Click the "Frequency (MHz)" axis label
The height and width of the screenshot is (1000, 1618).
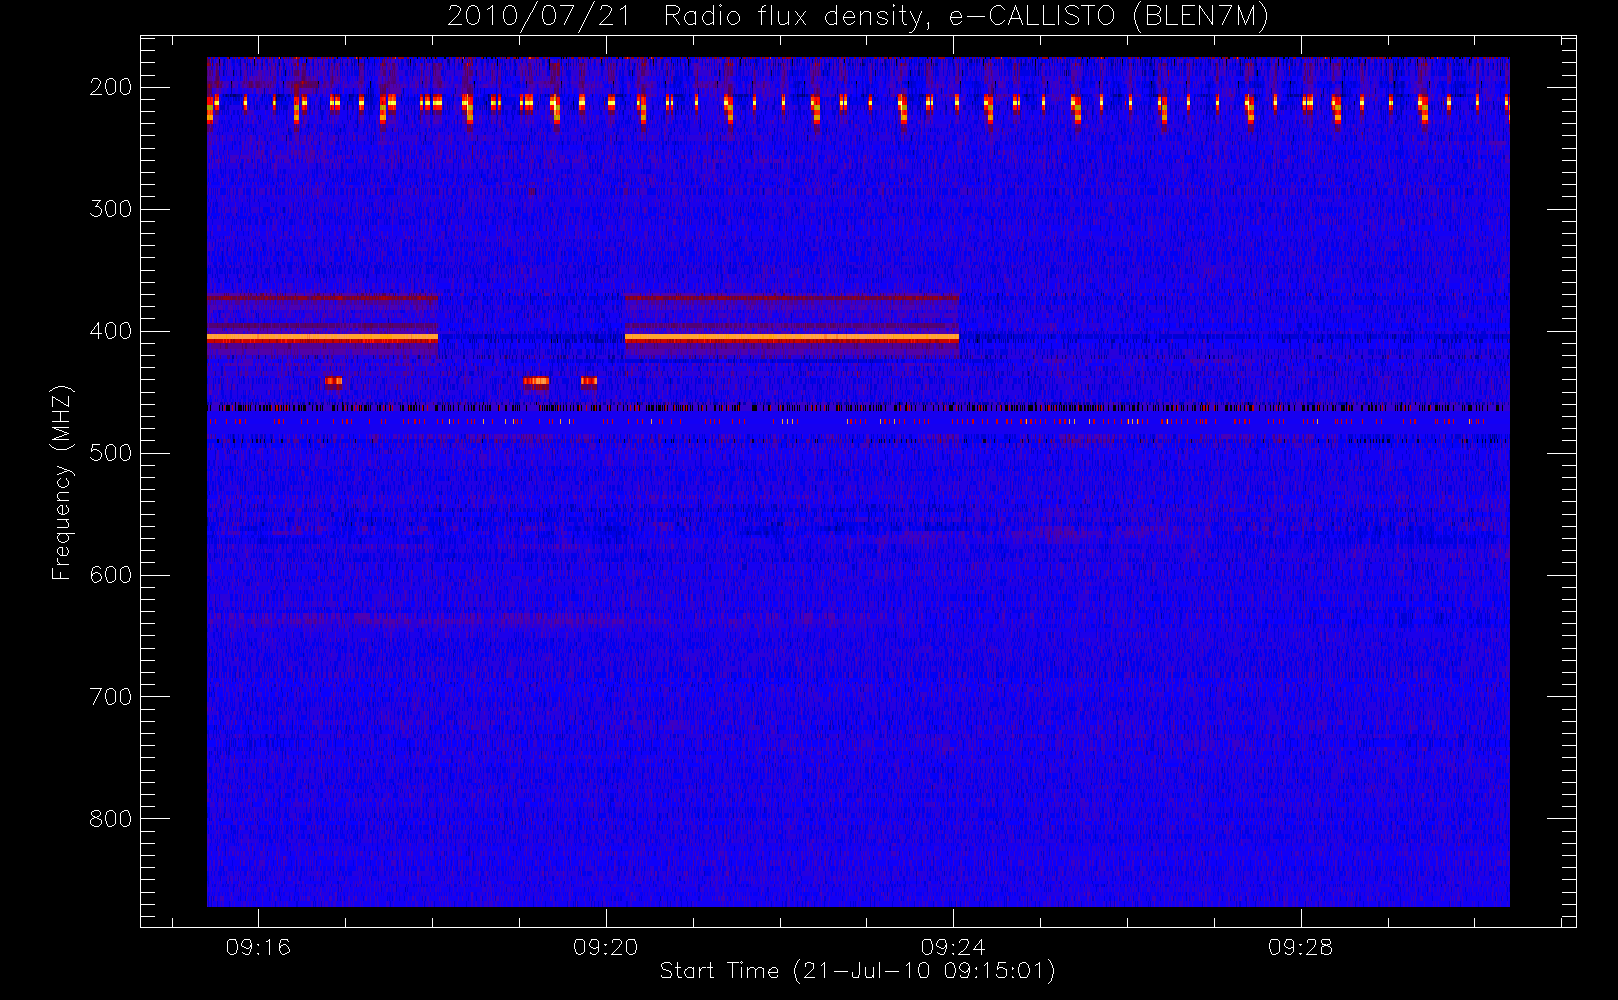click(62, 482)
